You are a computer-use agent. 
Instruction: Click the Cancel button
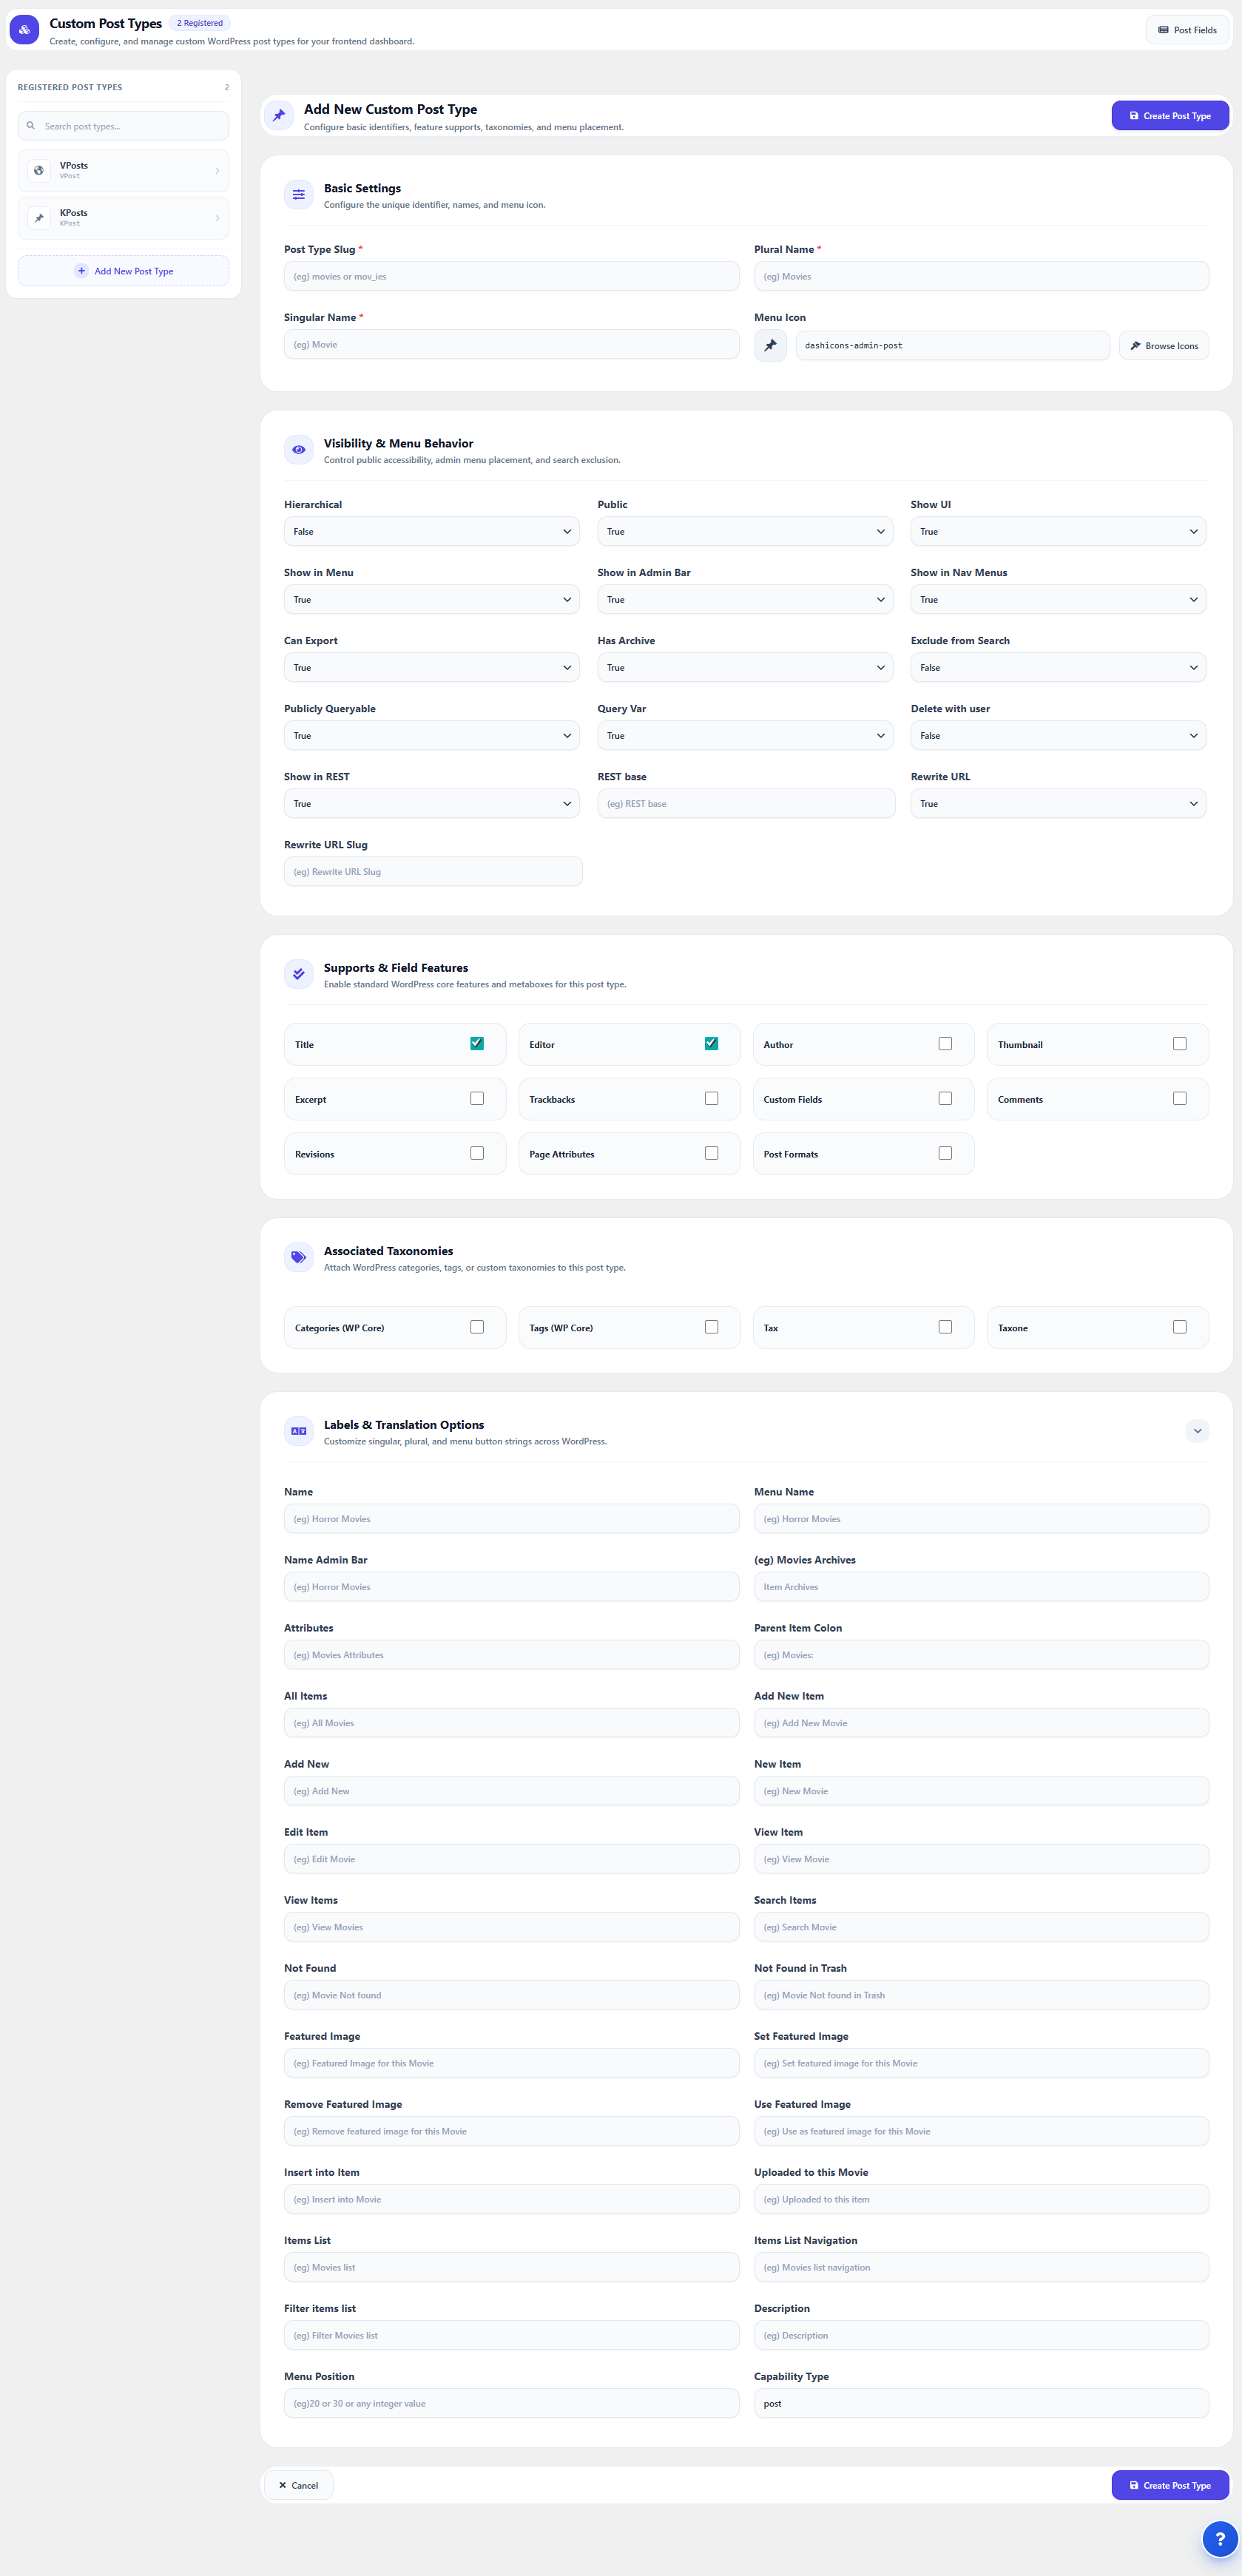[298, 2486]
